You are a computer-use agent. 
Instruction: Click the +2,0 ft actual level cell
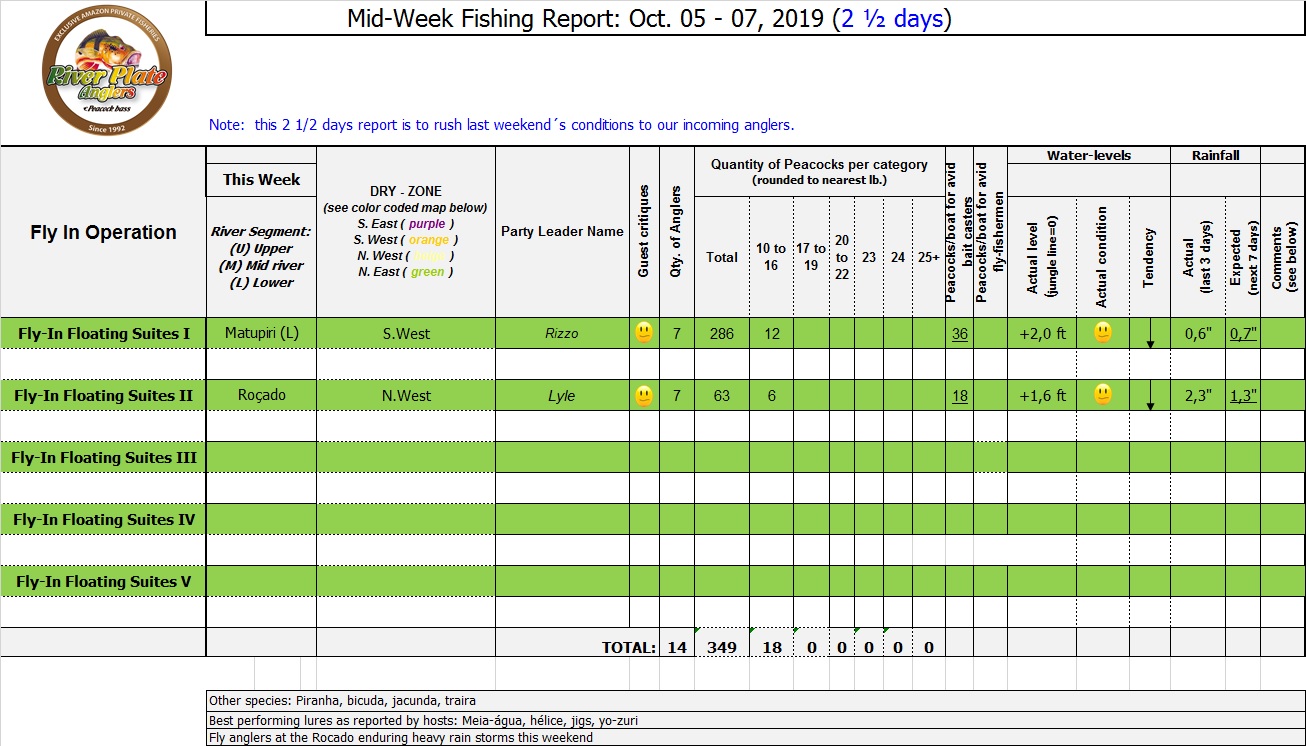pyautogui.click(x=1042, y=333)
